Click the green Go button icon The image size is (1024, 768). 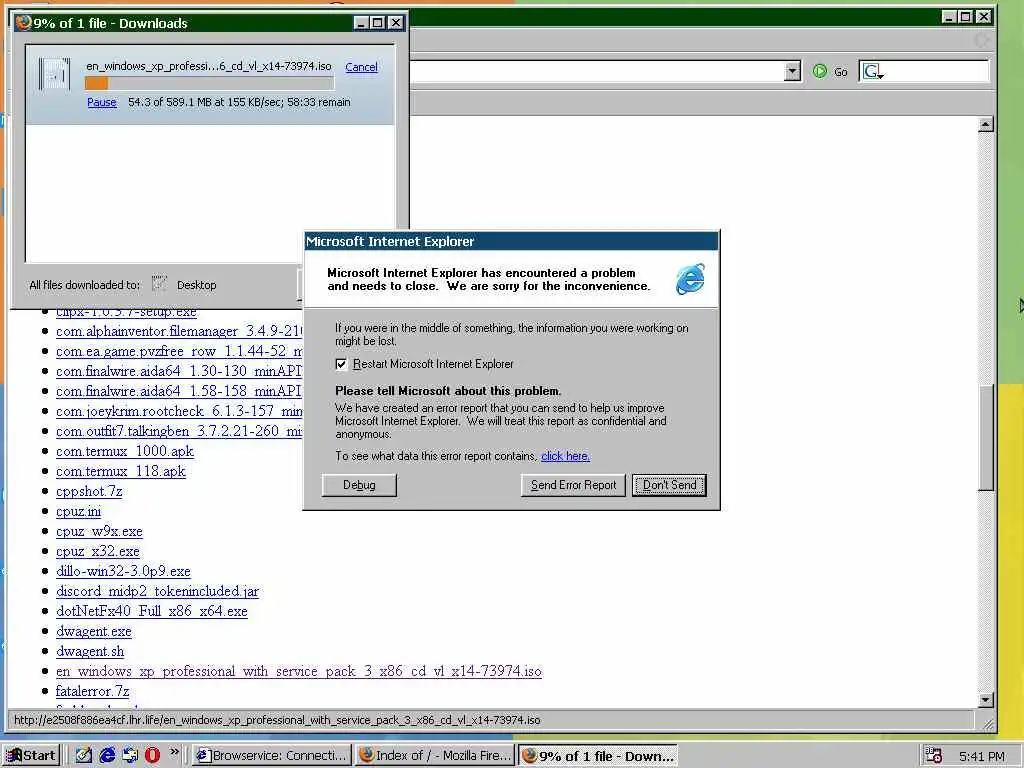[820, 71]
